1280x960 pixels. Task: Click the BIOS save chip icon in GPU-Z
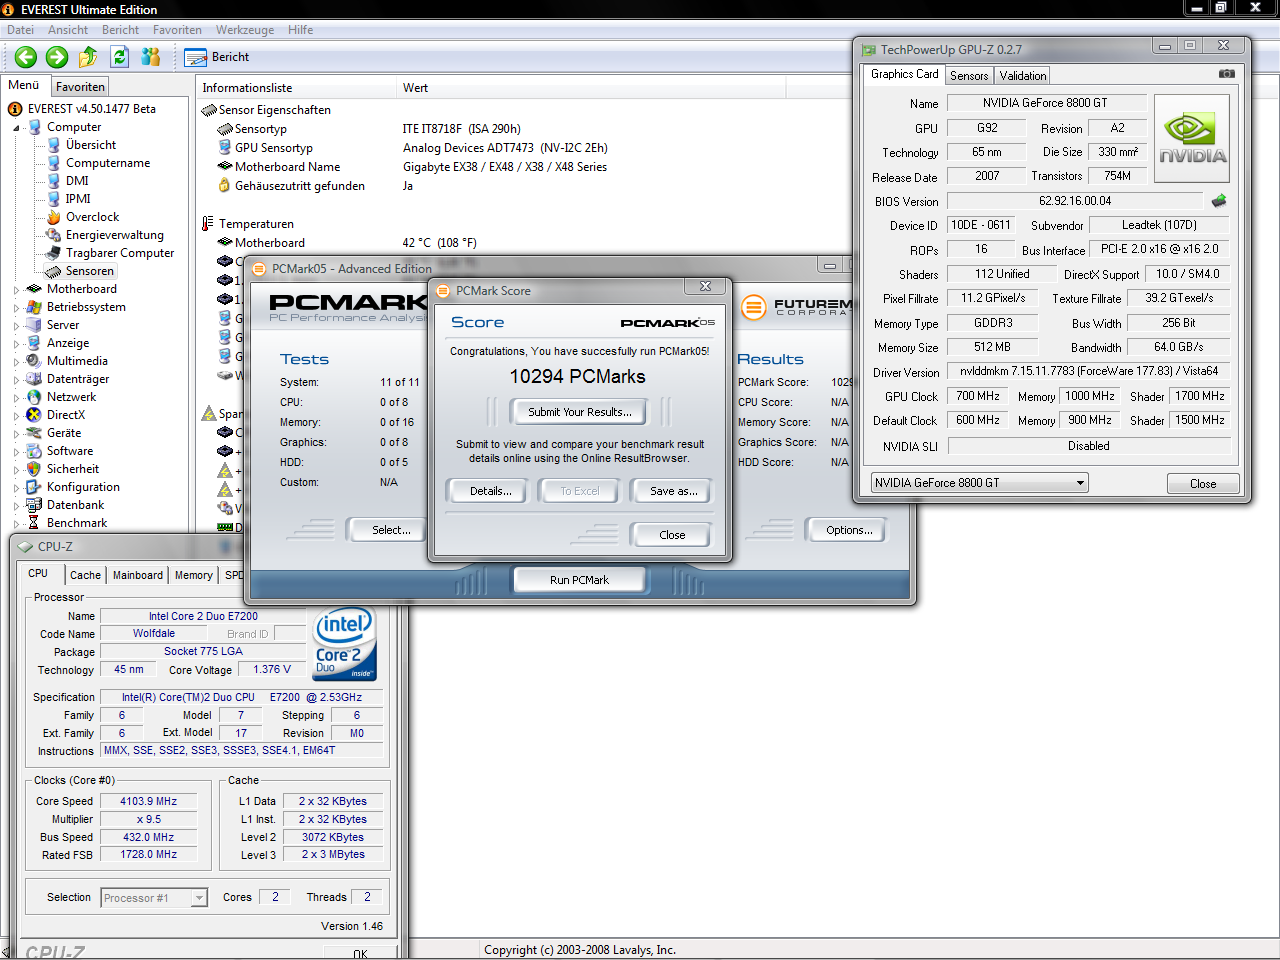point(1219,201)
